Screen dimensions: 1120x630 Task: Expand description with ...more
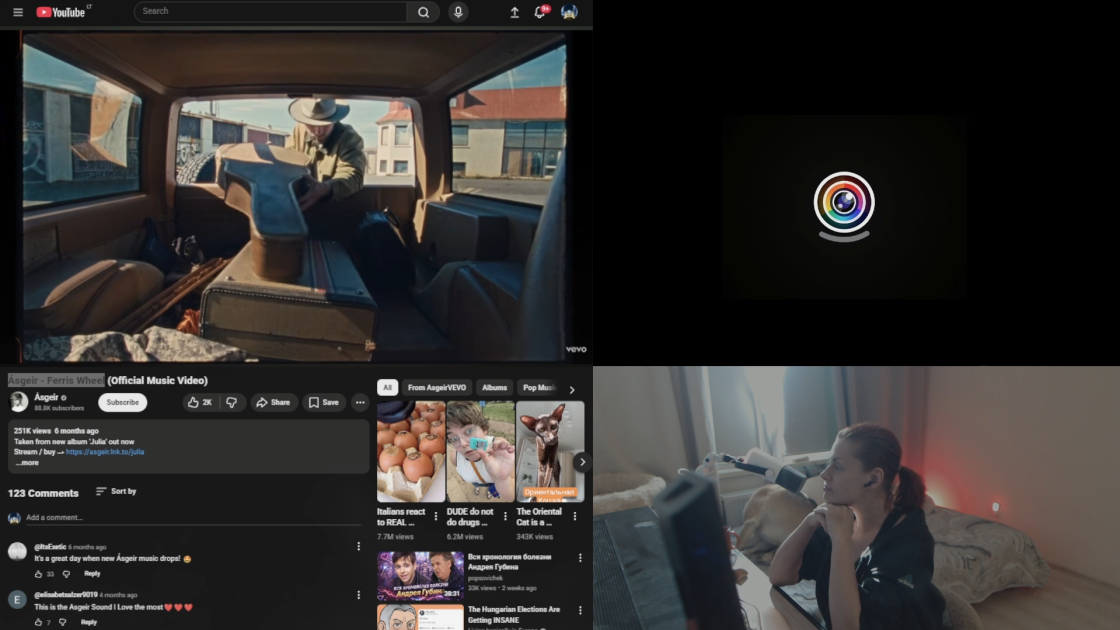tap(27, 463)
